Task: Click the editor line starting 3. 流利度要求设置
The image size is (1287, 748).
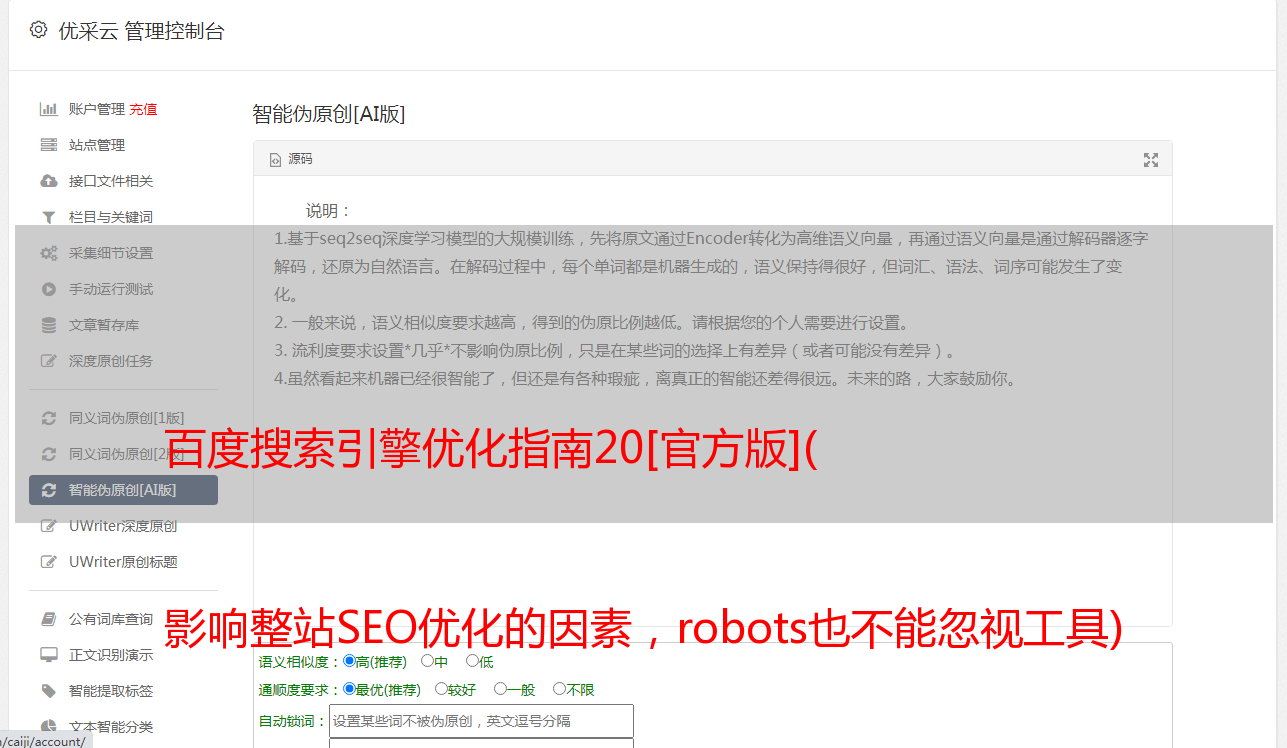Action: [x=617, y=351]
